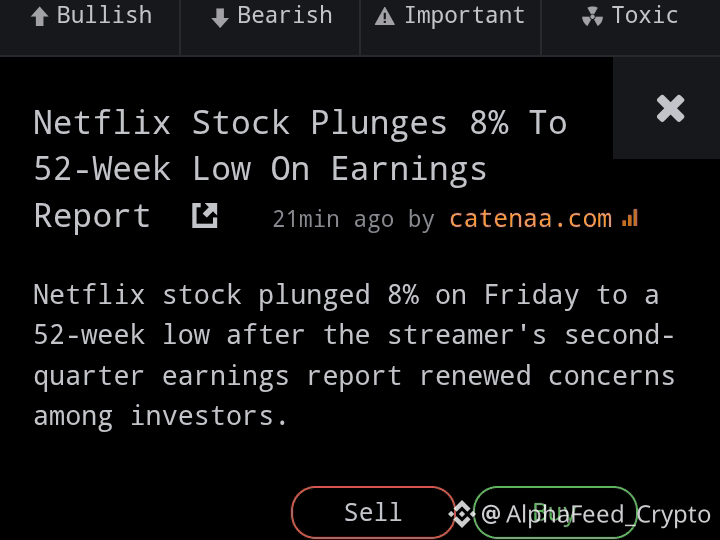Click the radiation icon beside Toxic
The image size is (720, 540).
[592, 17]
